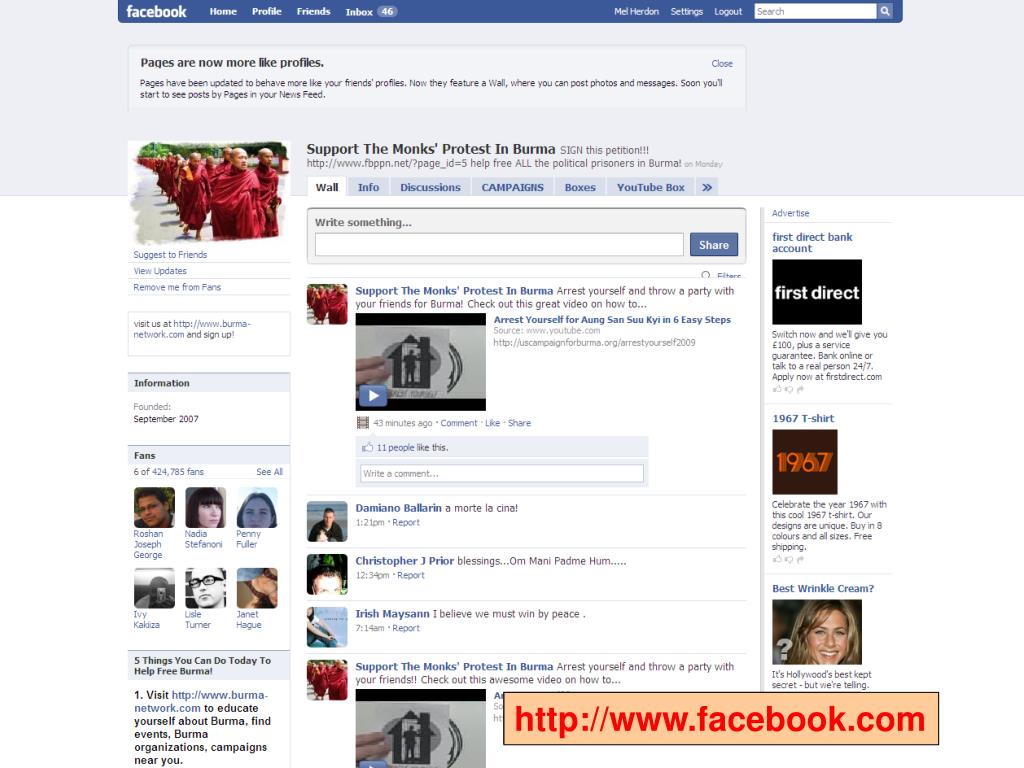The image size is (1024, 768).
Task: Click the Advertise link
Action: point(790,213)
